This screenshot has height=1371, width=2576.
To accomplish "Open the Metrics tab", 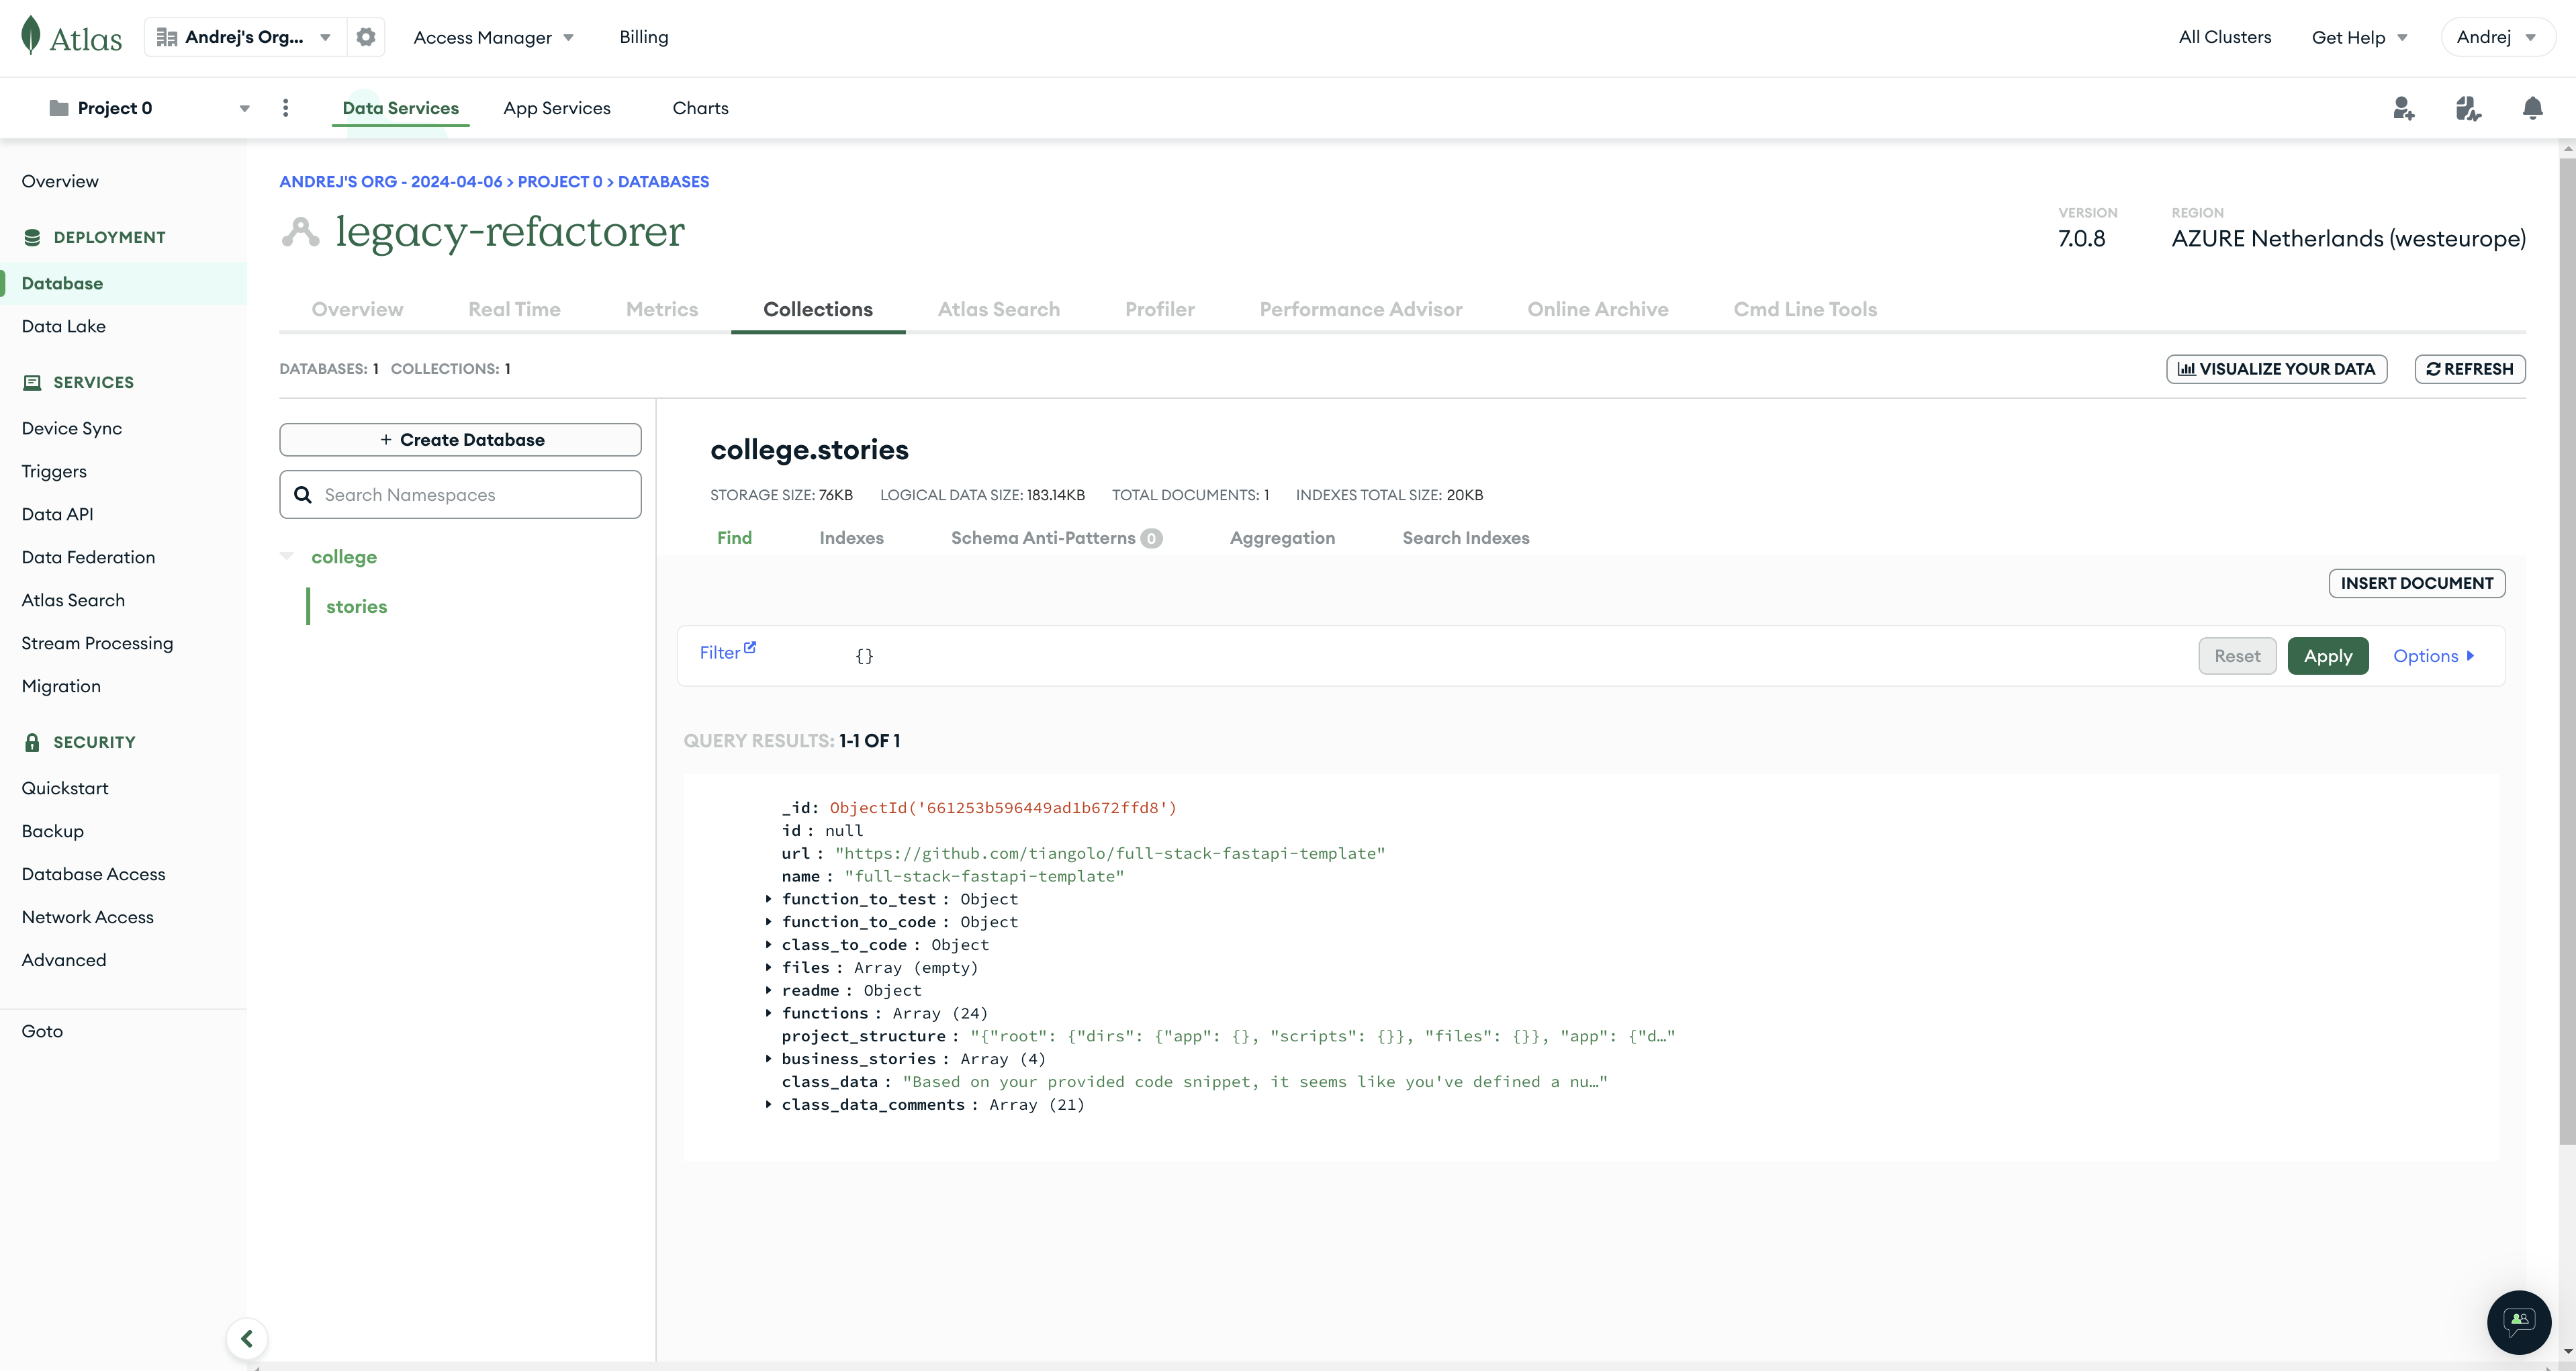I will [661, 309].
